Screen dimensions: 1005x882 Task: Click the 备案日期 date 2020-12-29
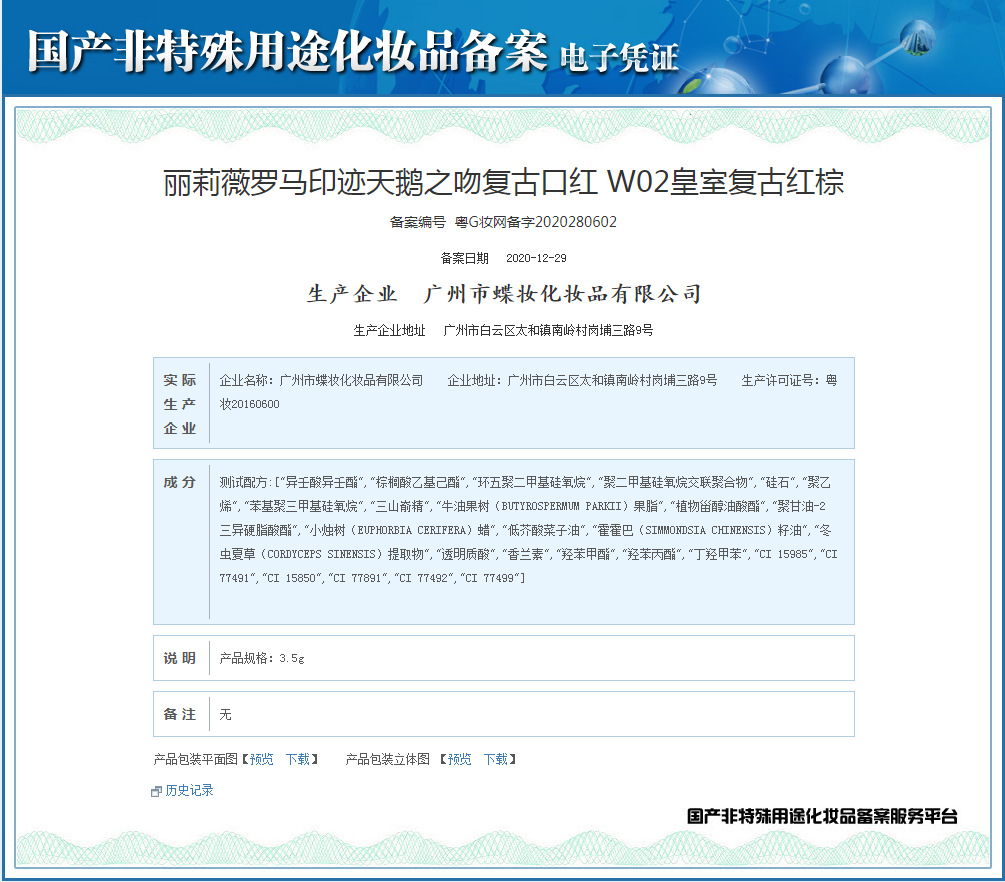click(x=537, y=256)
